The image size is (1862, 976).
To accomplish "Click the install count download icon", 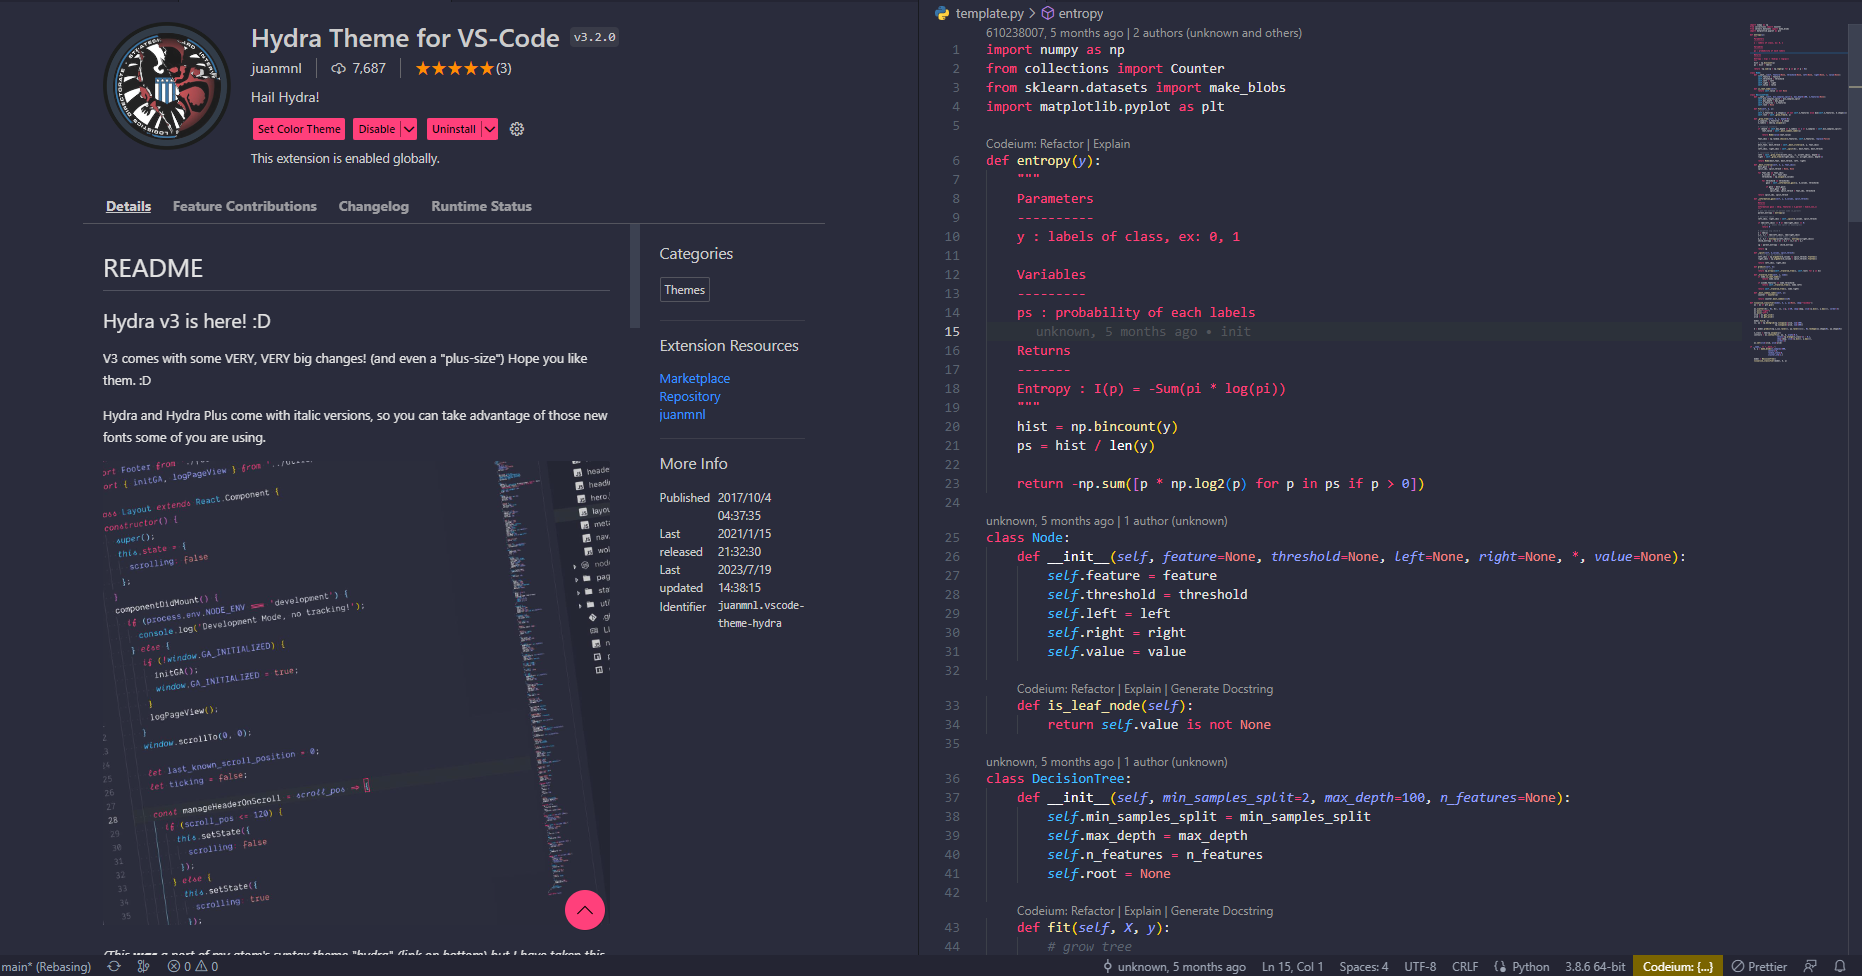I will [339, 68].
